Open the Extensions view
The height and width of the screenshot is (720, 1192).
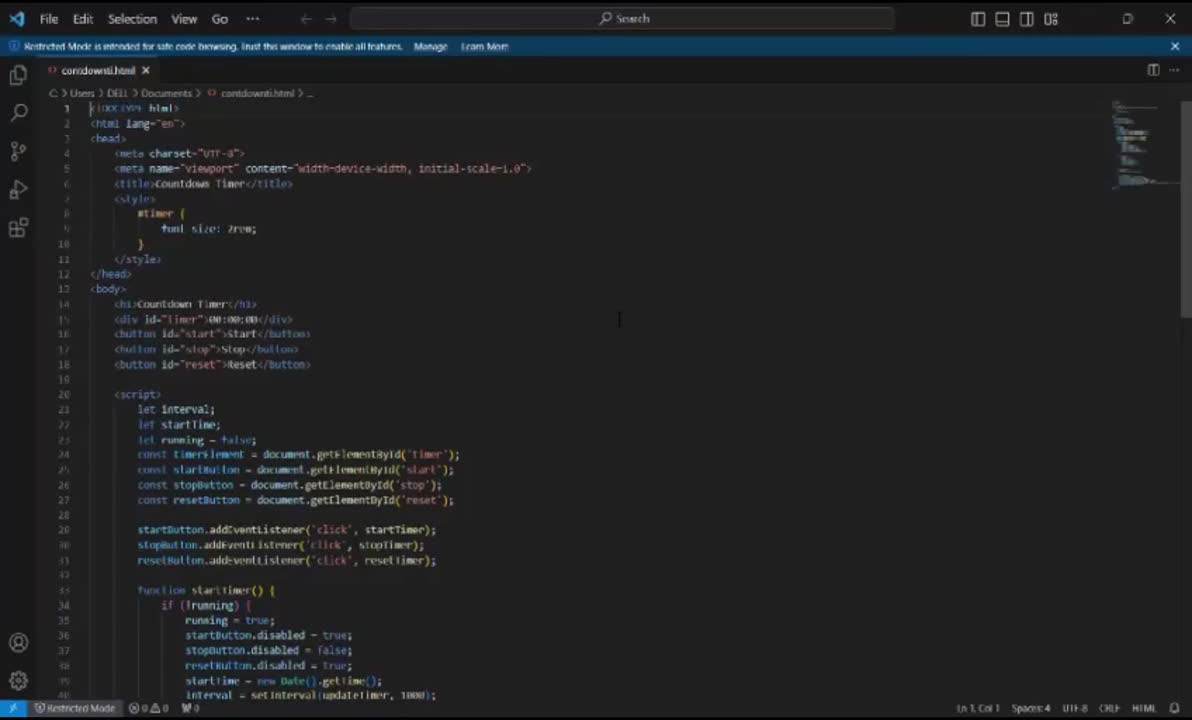(18, 229)
